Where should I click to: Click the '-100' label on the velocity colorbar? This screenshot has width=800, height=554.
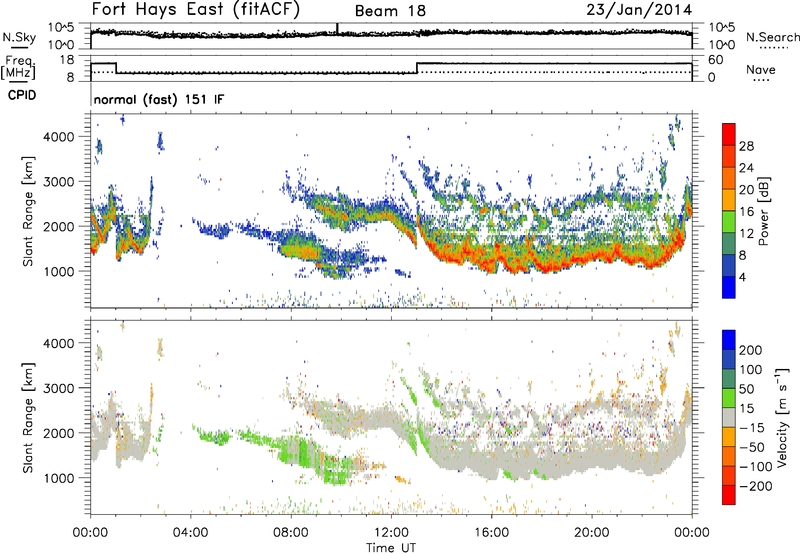point(755,467)
